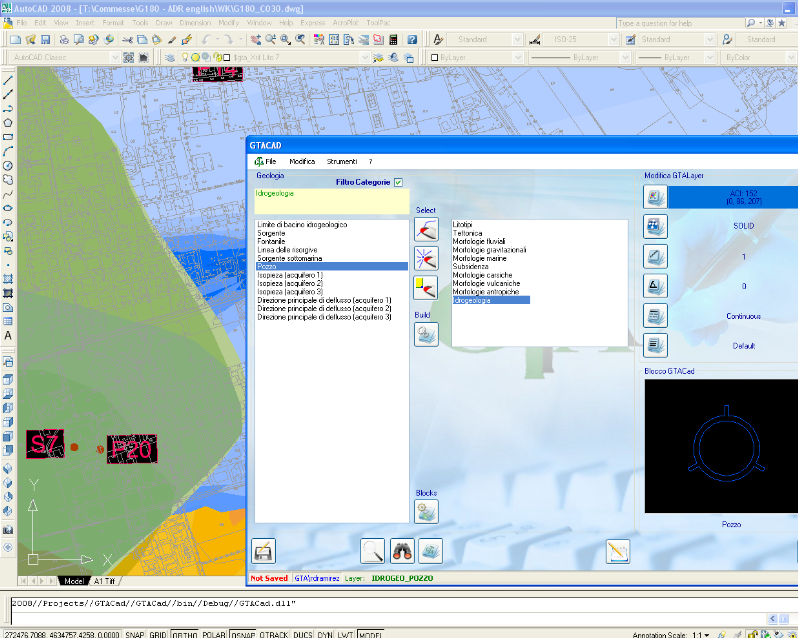The image size is (798, 638).
Task: Uncheck the Filtro Categorie checkbox
Action: 398,182
